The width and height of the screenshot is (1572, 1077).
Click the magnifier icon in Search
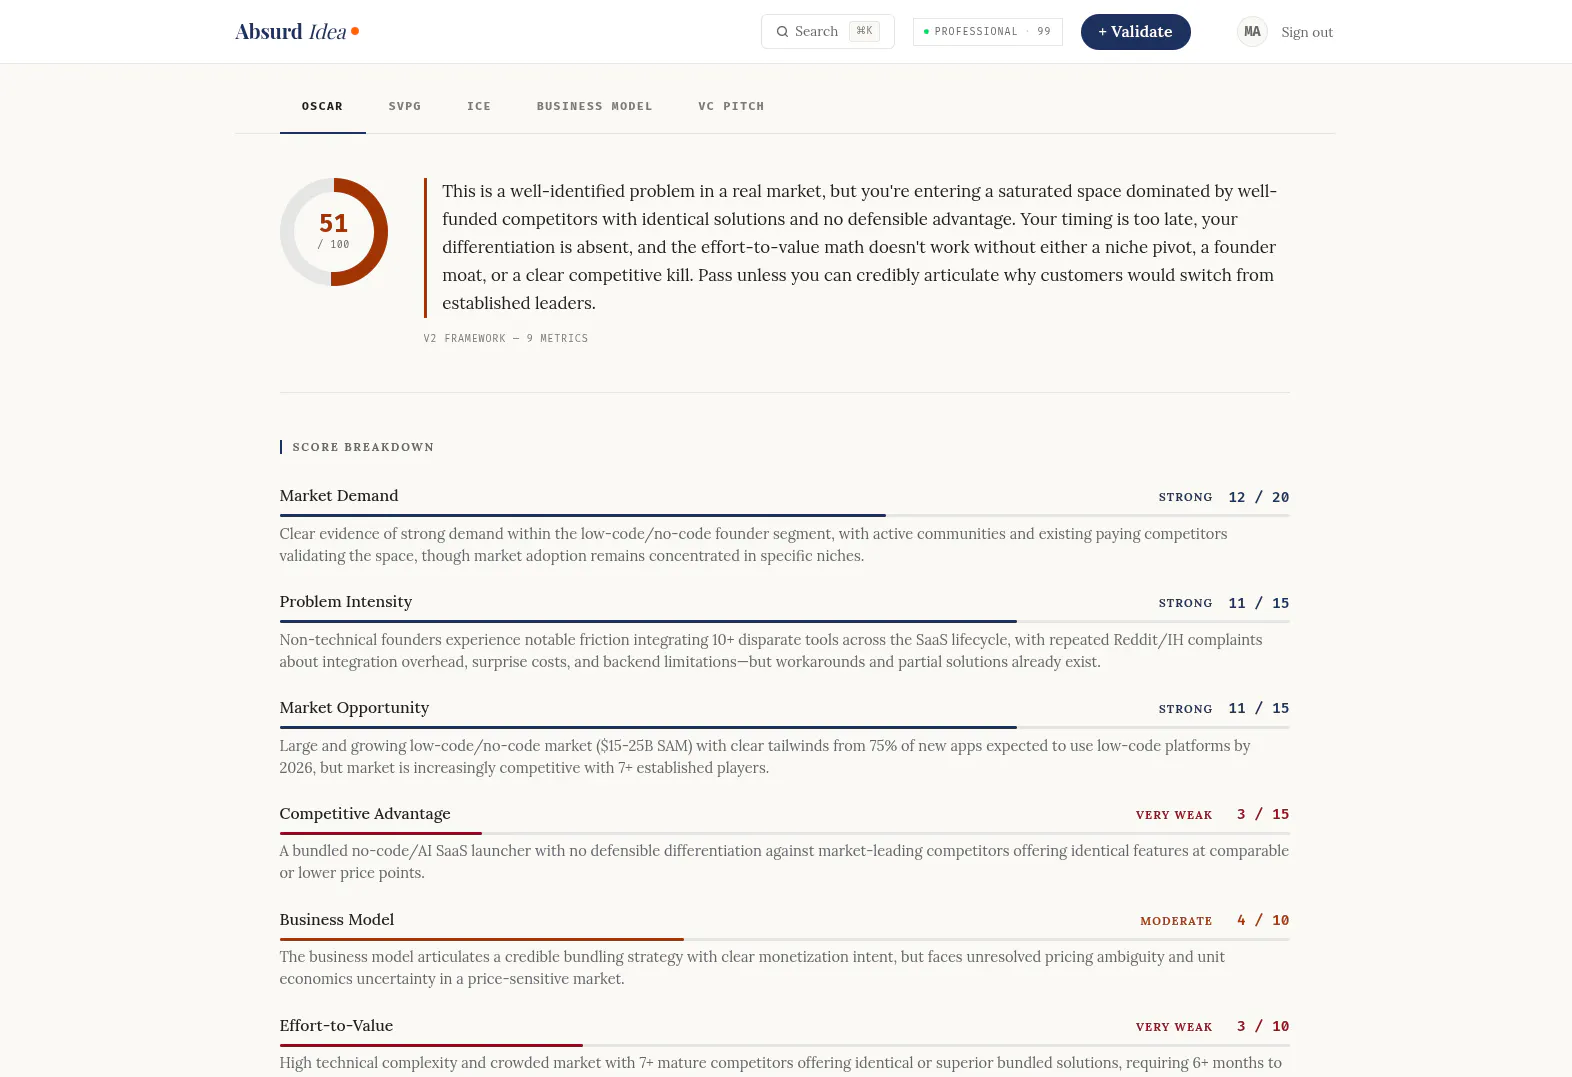[x=783, y=32]
